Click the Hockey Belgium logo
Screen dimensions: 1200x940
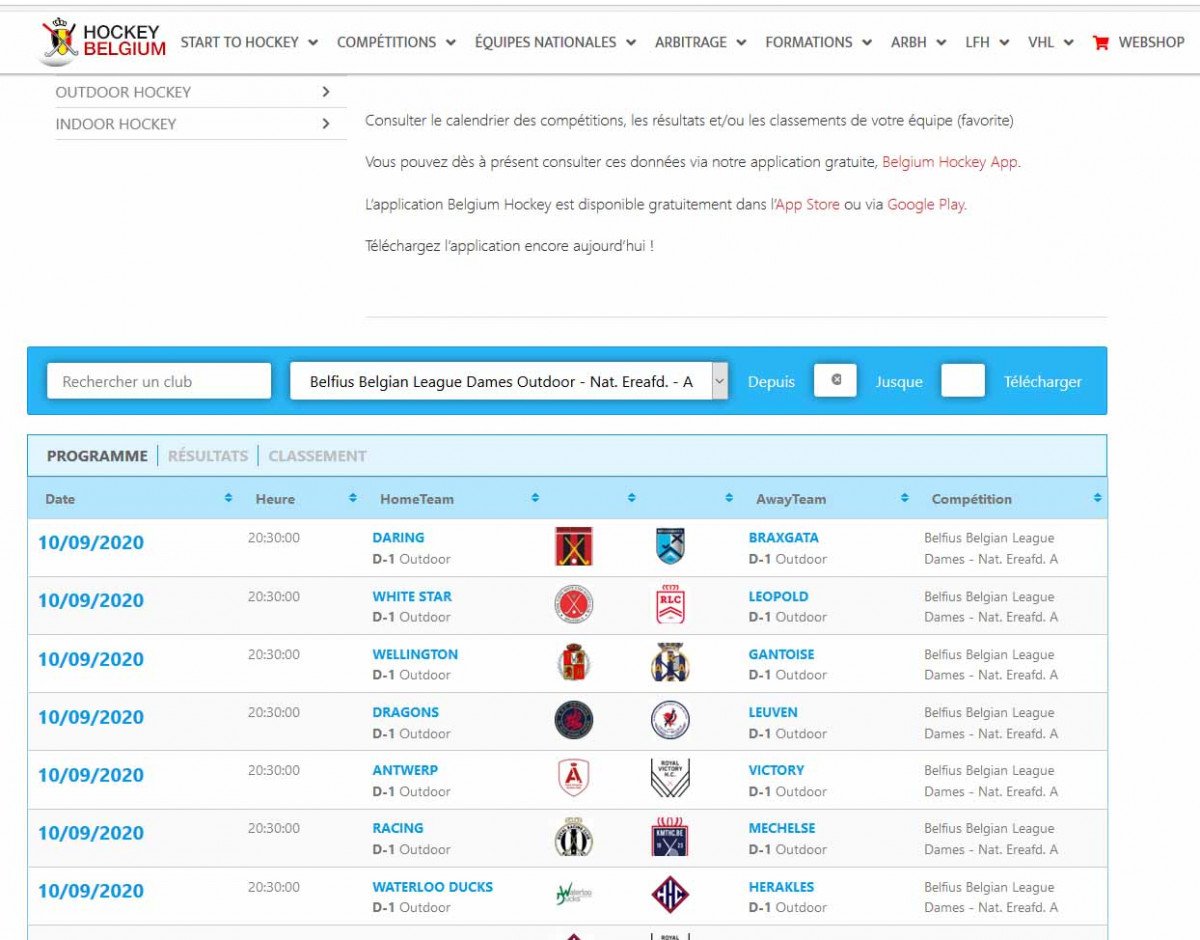click(x=104, y=42)
